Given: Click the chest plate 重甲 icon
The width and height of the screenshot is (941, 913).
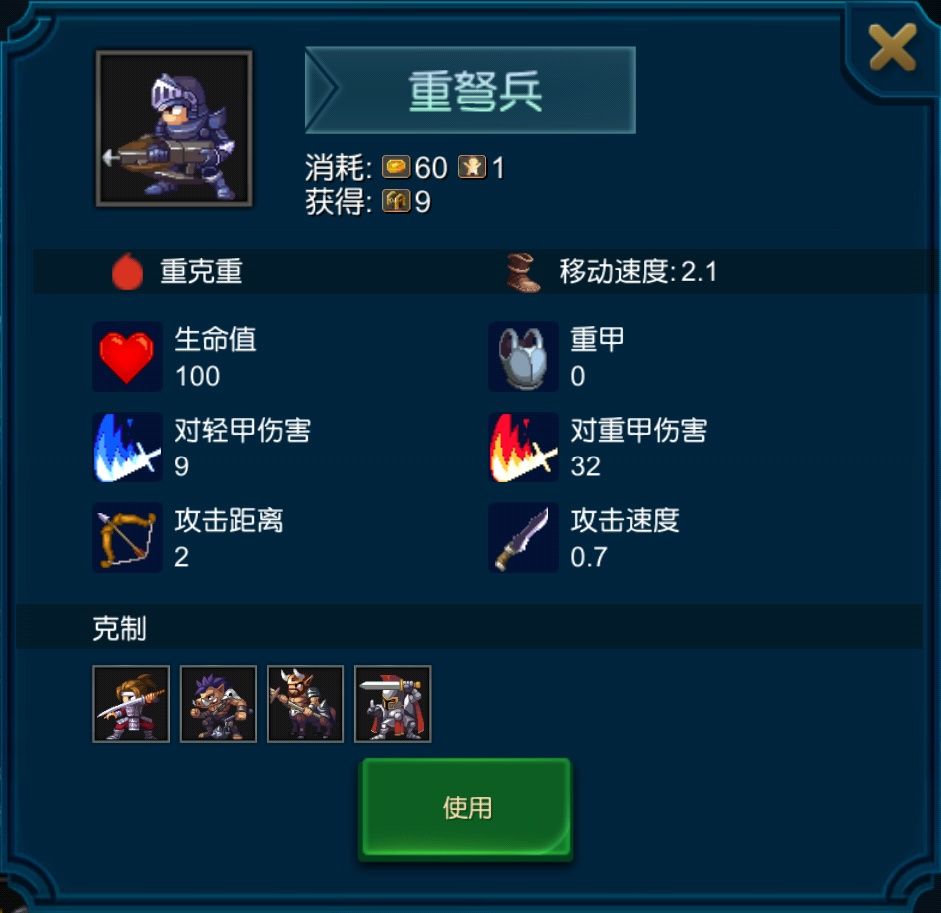Looking at the screenshot, I should point(523,357).
